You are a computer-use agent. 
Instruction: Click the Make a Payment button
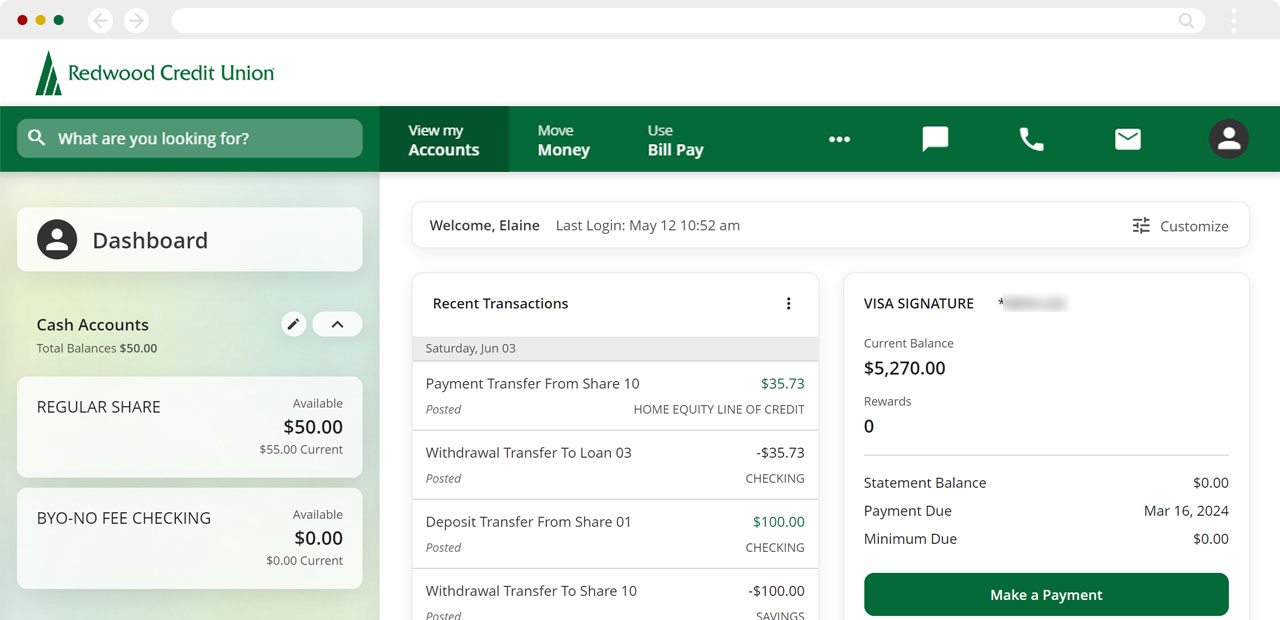[x=1046, y=595]
